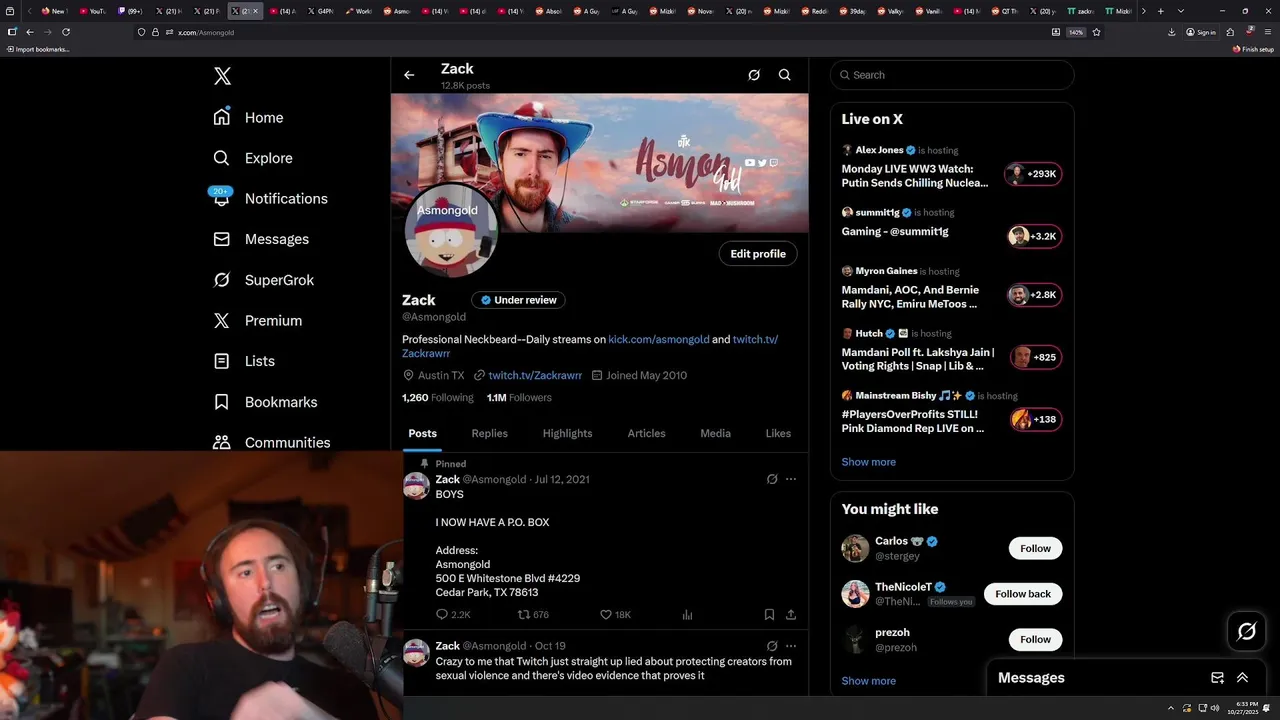The image size is (1280, 720).
Task: Join summit1g Gaming live stream
Action: [x=1034, y=236]
